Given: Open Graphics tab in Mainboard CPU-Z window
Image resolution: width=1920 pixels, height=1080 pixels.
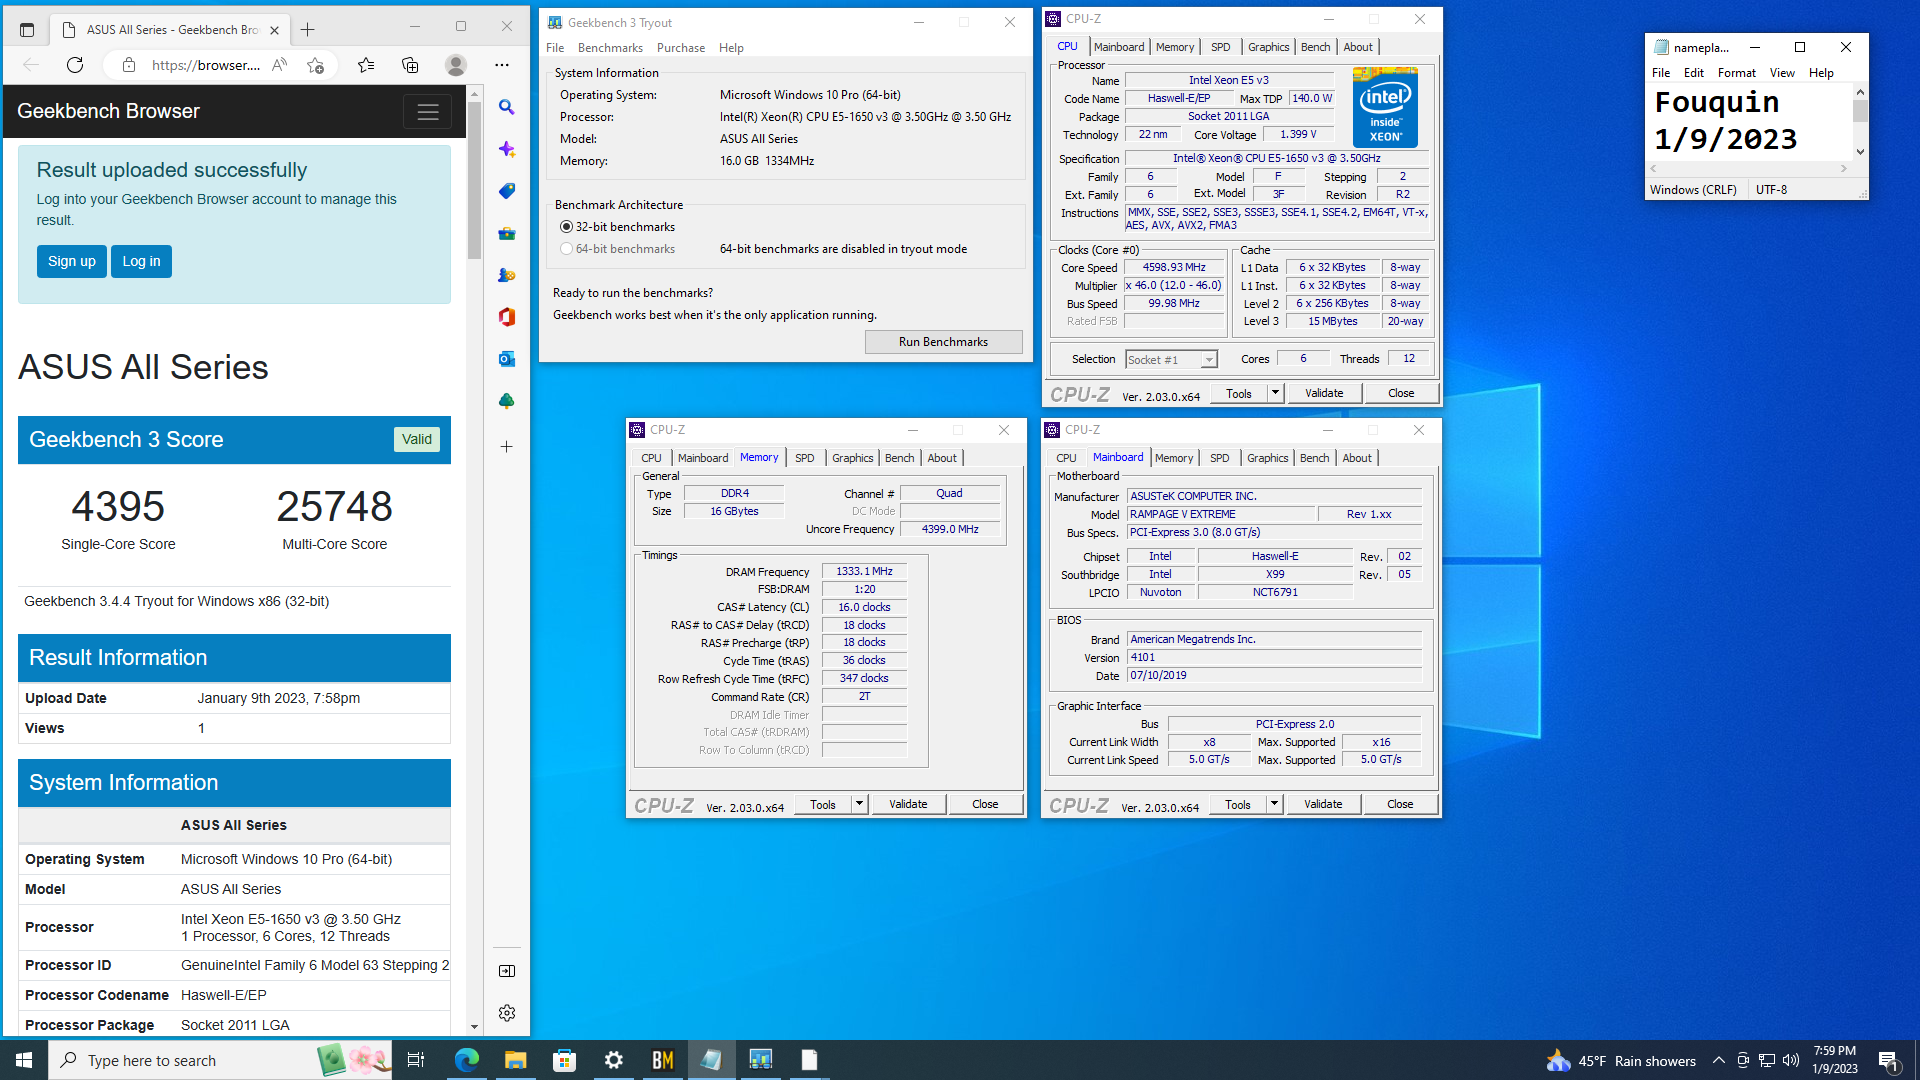Looking at the screenshot, I should click(1268, 458).
